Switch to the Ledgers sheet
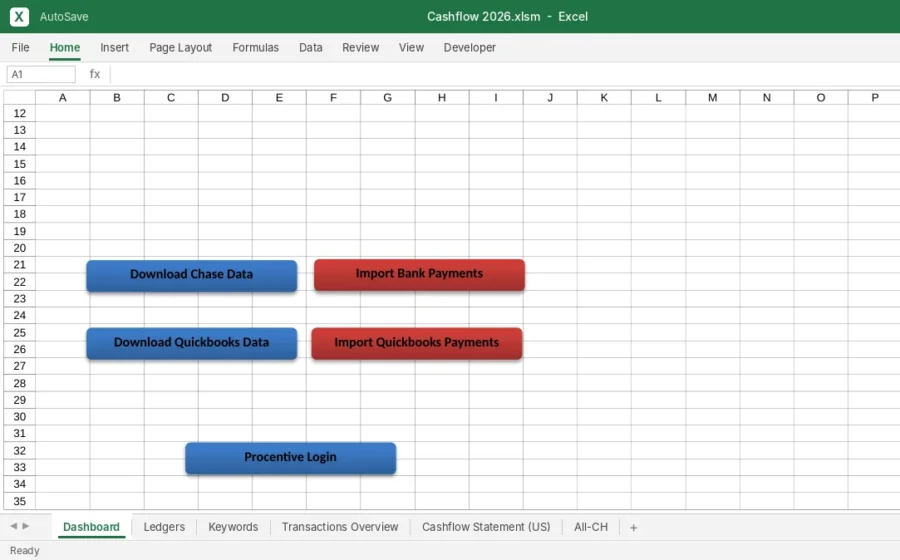The width and height of the screenshot is (900, 560). tap(164, 527)
